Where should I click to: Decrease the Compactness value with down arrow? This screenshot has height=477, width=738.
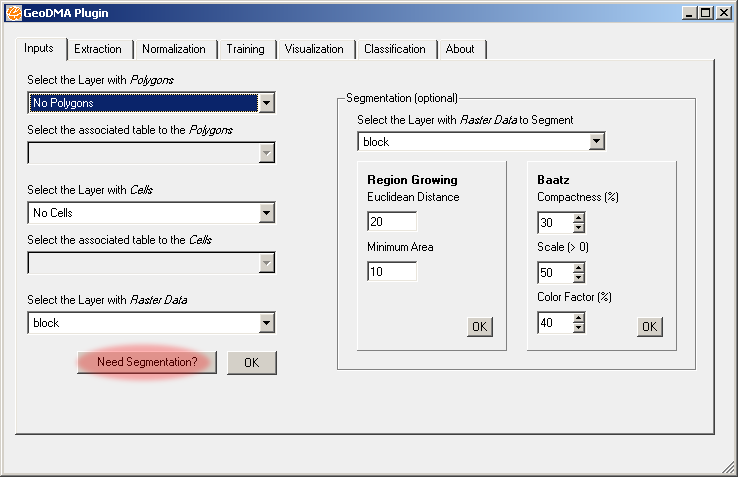coord(578,227)
